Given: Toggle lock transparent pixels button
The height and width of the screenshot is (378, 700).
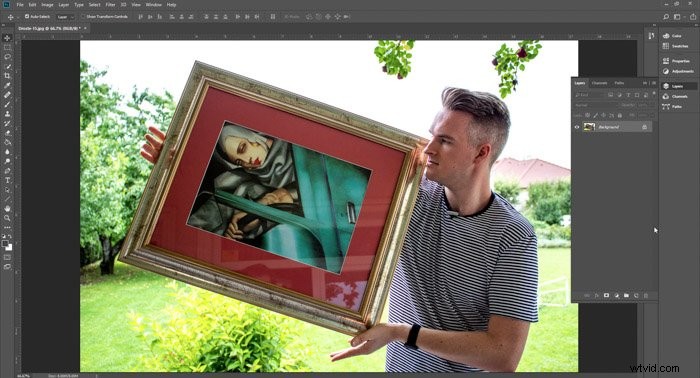Looking at the screenshot, I should point(588,115).
